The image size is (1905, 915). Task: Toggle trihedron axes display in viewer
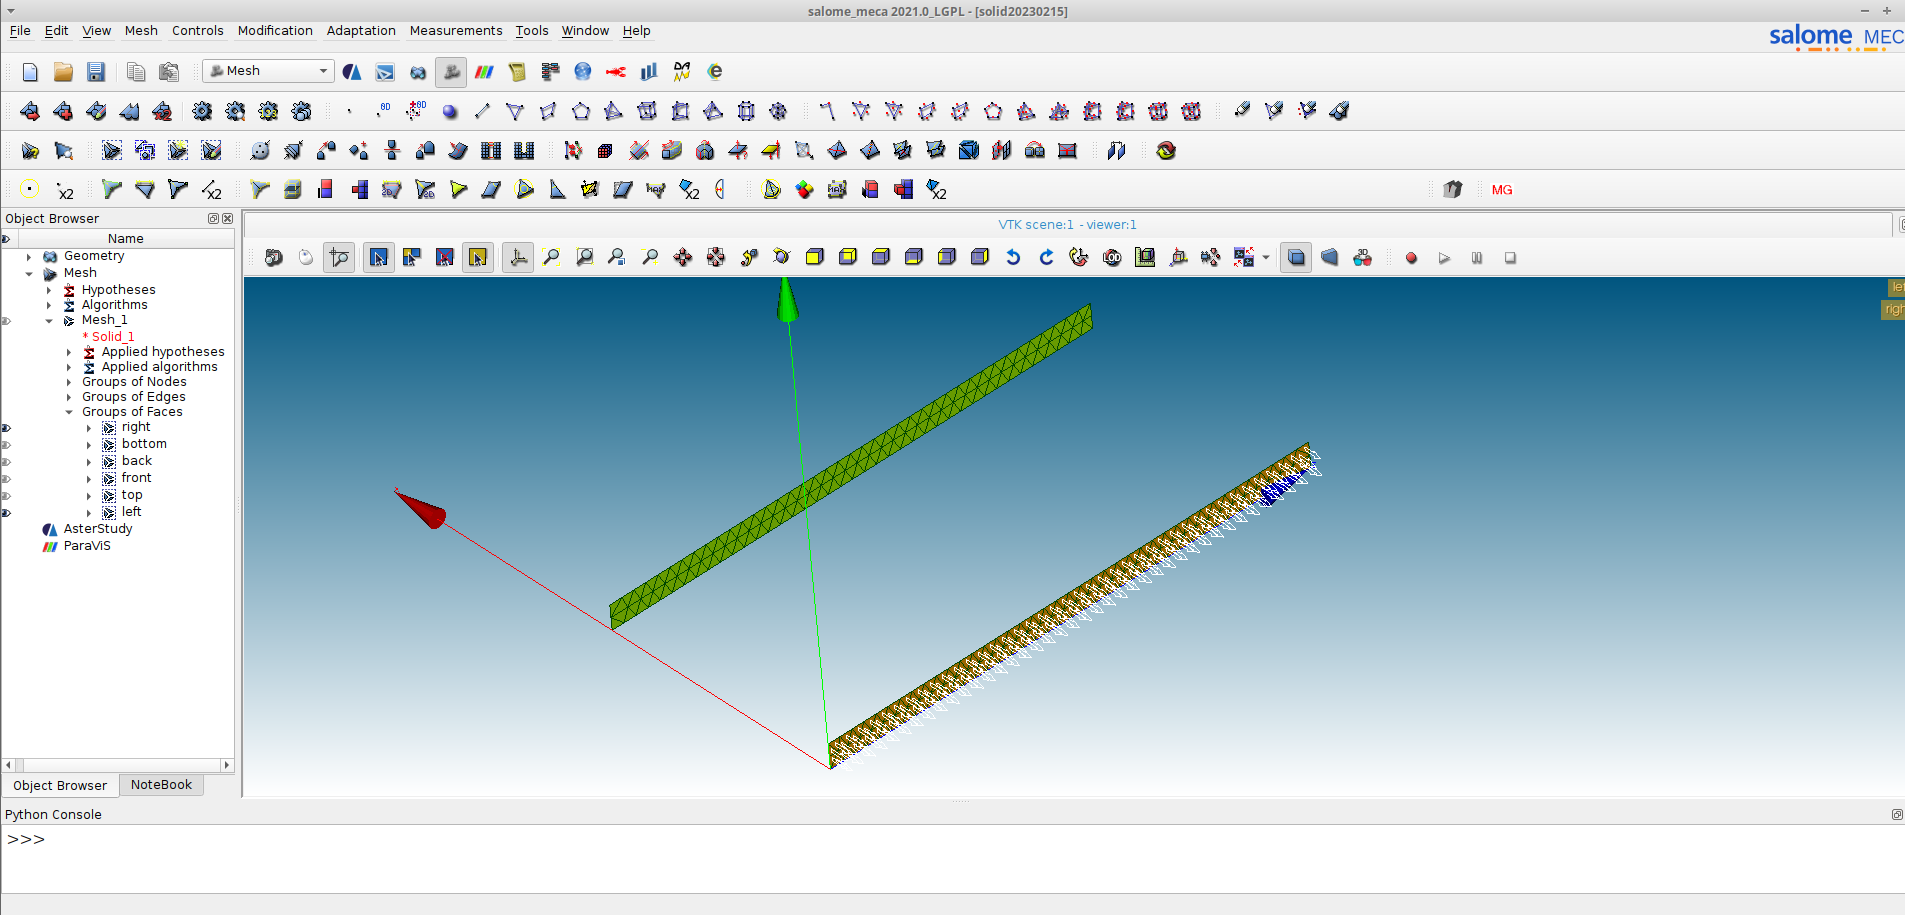[x=518, y=258]
